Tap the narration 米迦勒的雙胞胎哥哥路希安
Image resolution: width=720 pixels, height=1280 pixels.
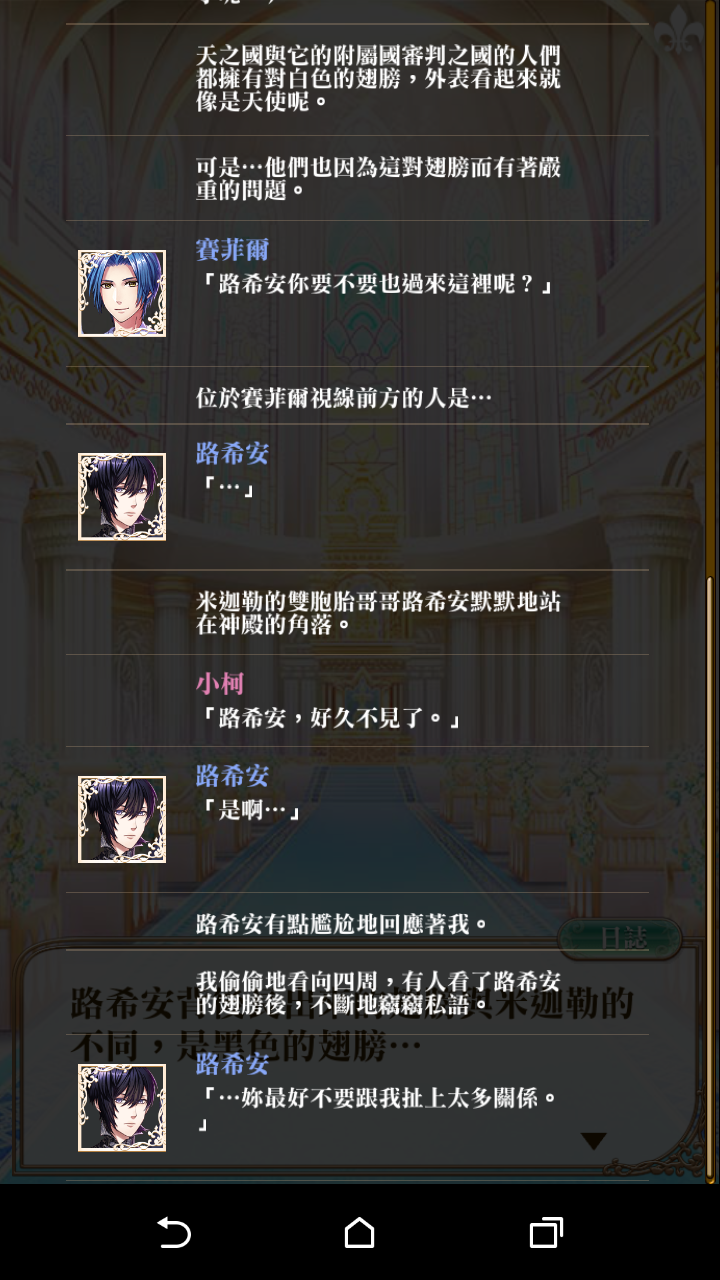tap(378, 613)
